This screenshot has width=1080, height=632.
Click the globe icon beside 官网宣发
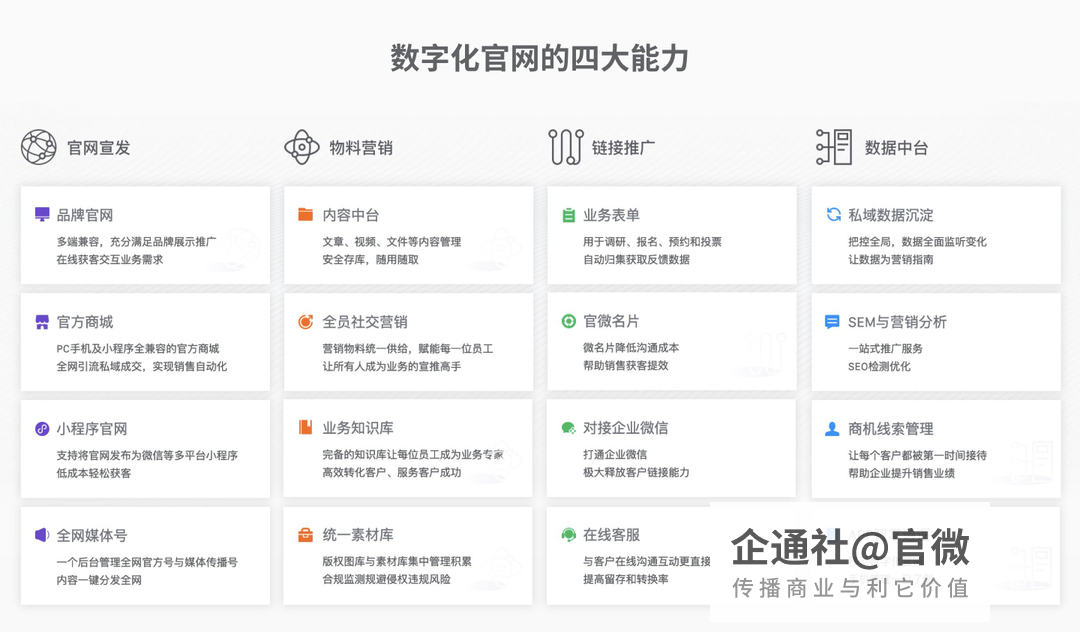point(39,147)
